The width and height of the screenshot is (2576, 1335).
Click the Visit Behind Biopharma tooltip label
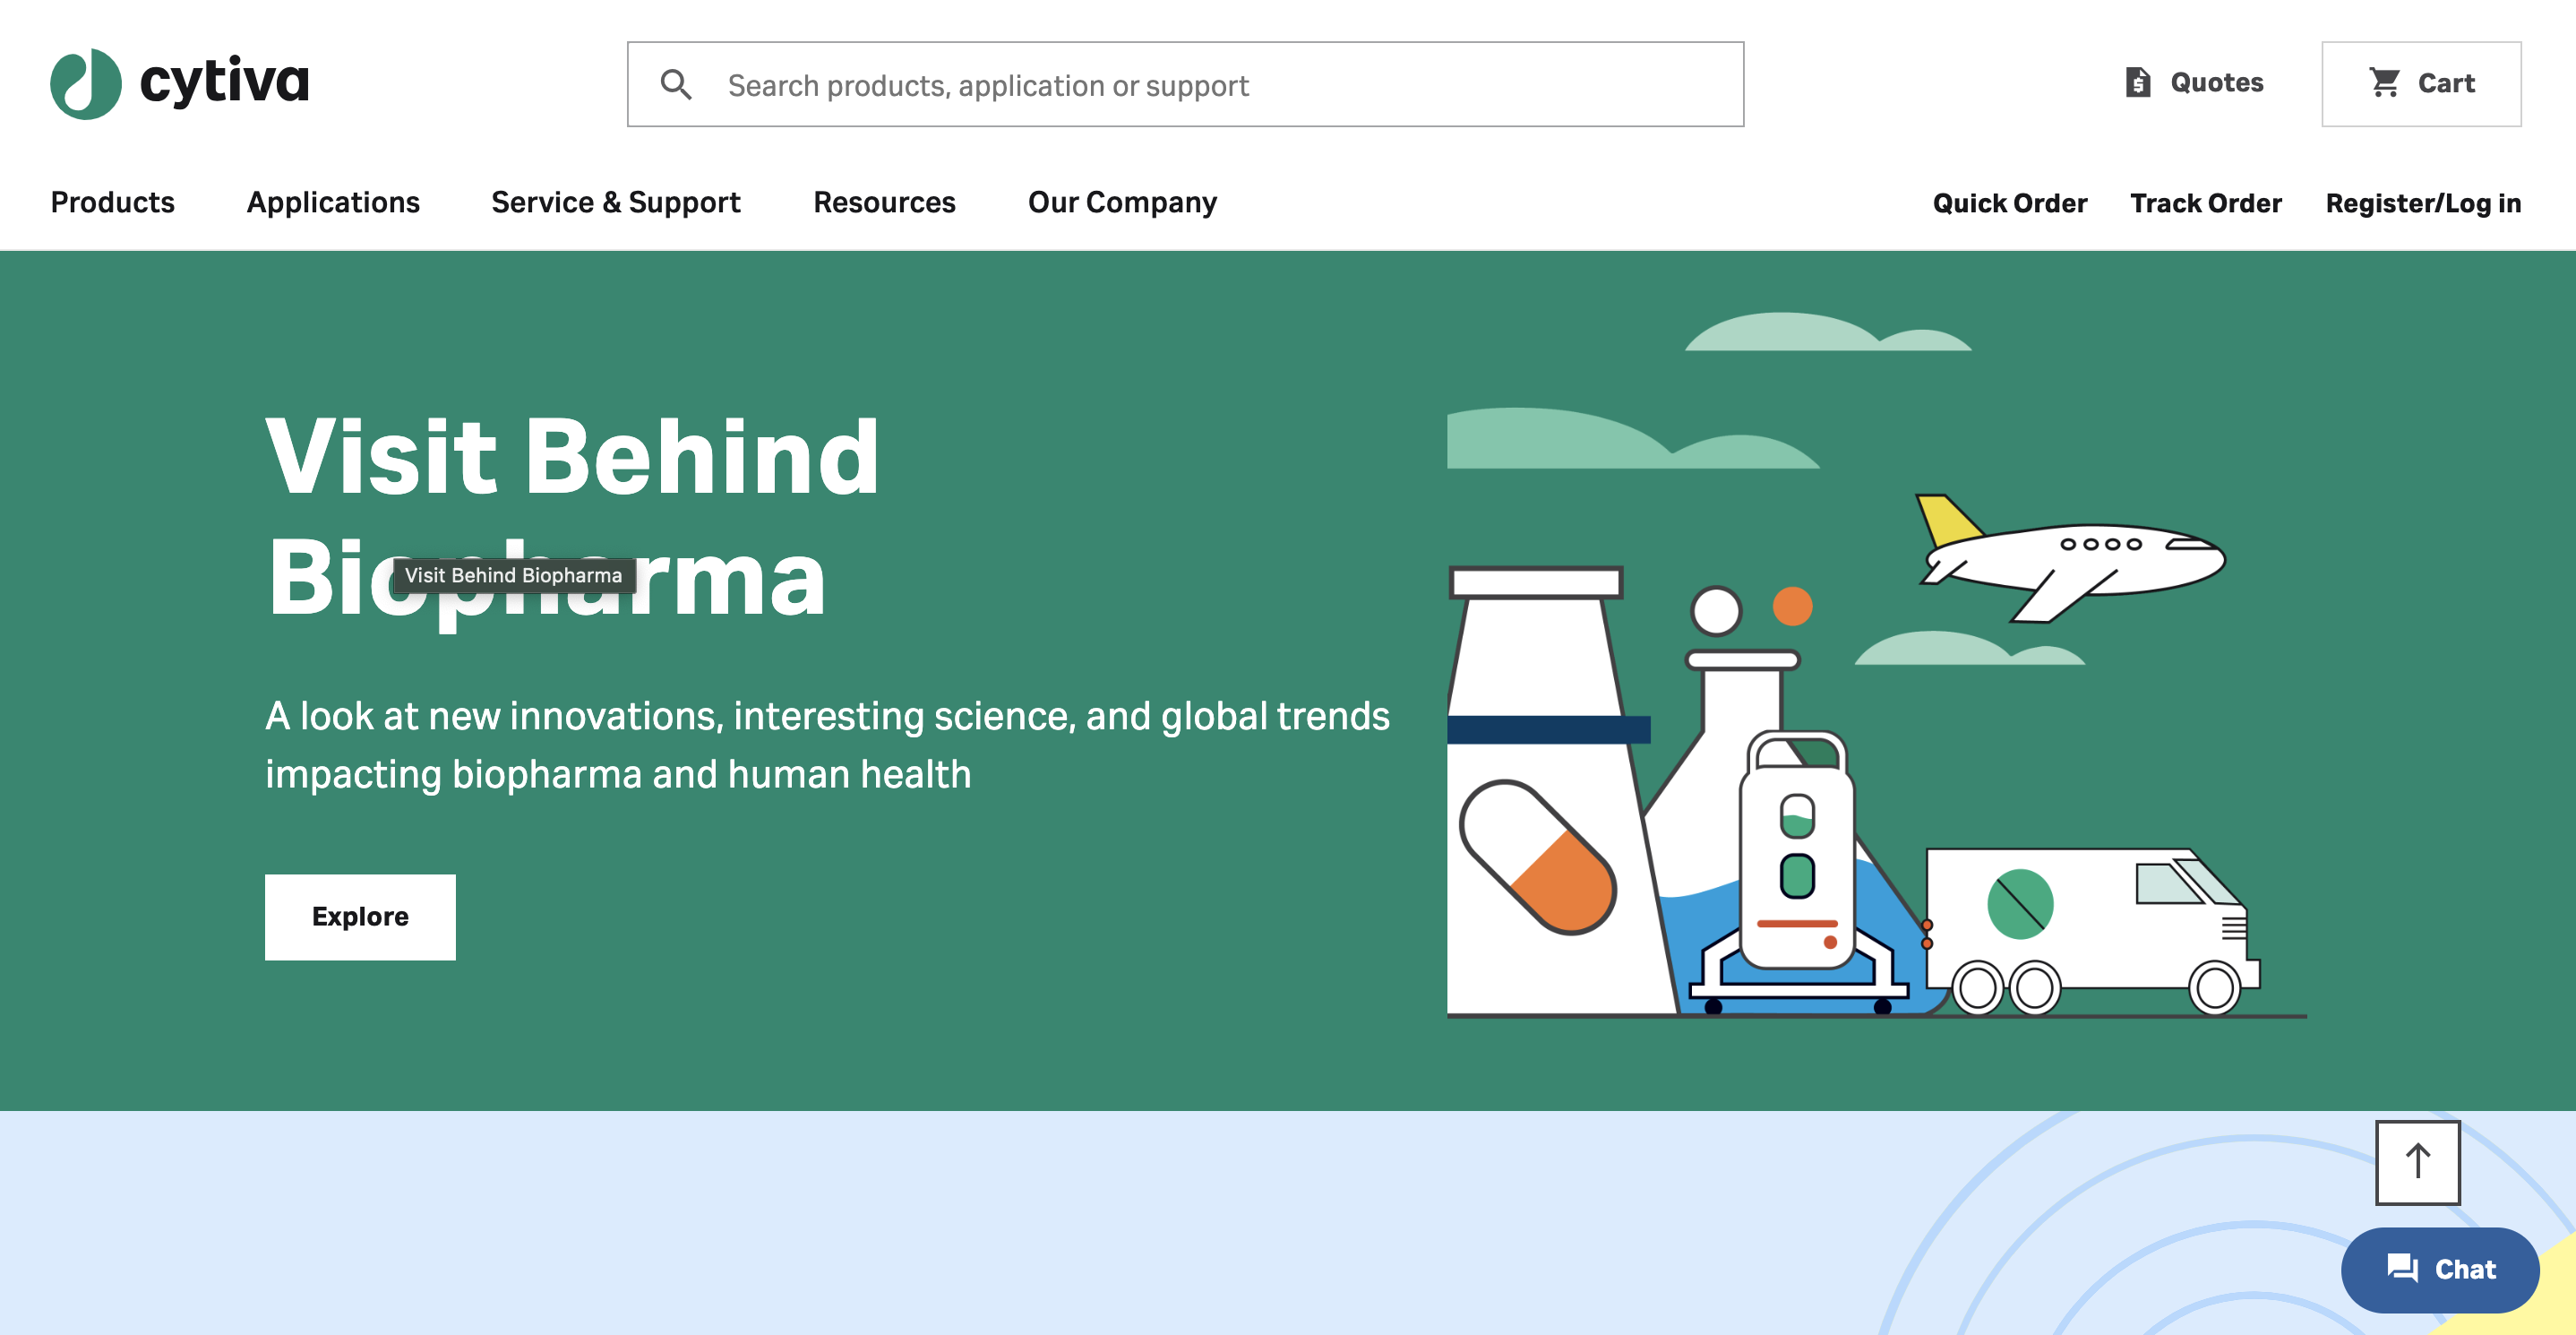pyautogui.click(x=513, y=575)
